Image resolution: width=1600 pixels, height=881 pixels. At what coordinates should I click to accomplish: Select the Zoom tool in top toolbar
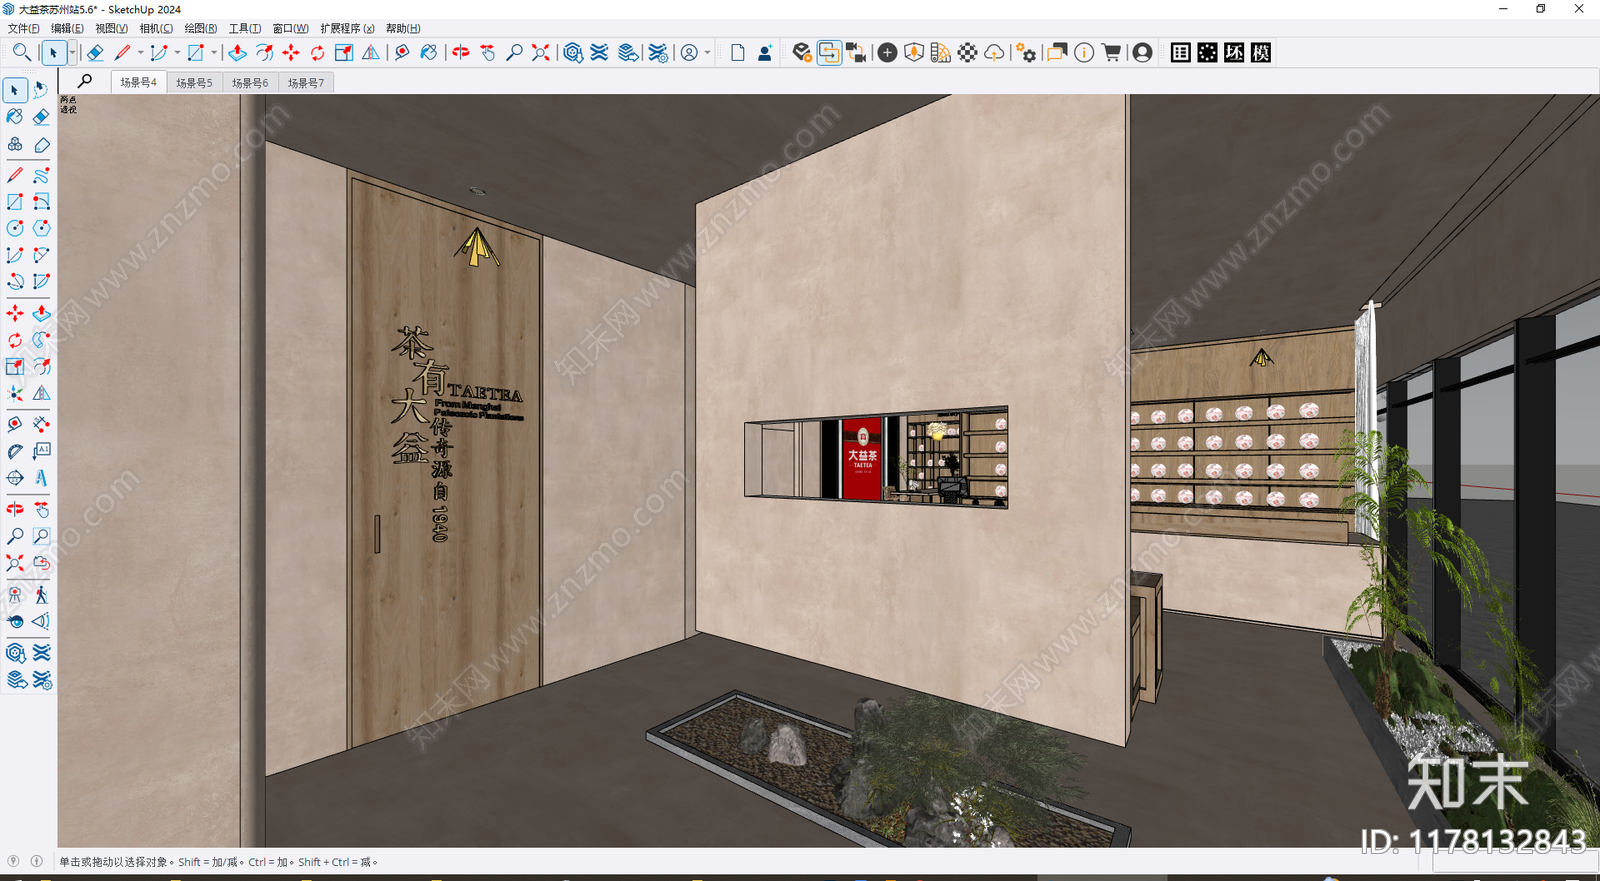coord(514,53)
